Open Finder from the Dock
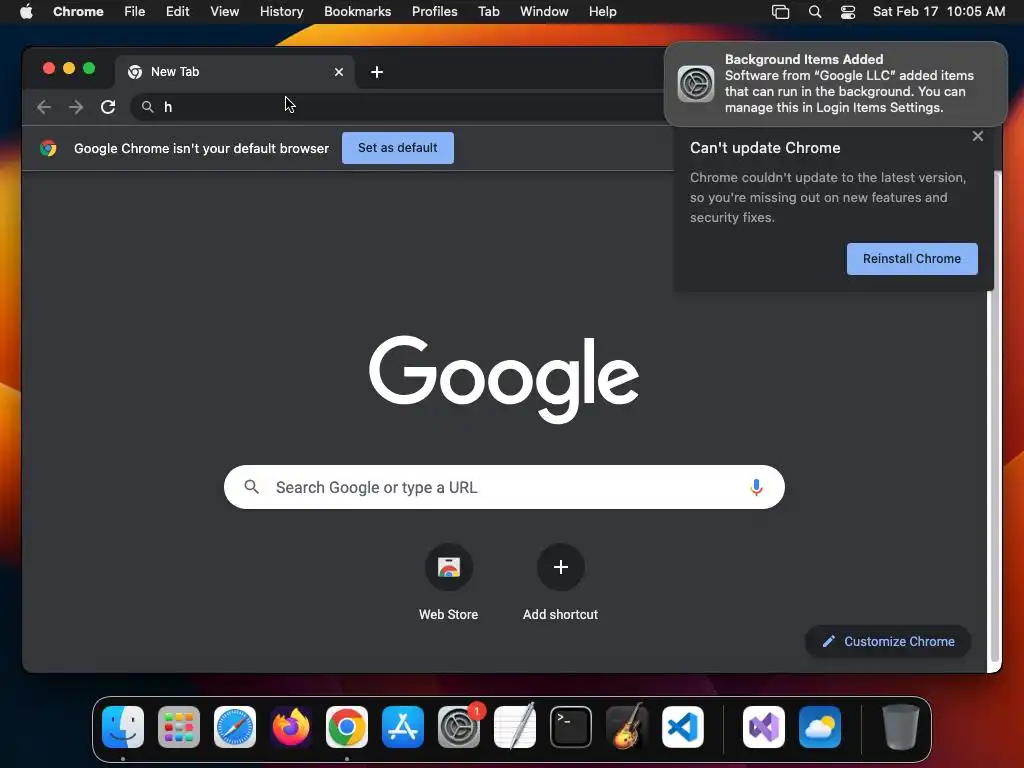The image size is (1024, 768). coord(123,727)
